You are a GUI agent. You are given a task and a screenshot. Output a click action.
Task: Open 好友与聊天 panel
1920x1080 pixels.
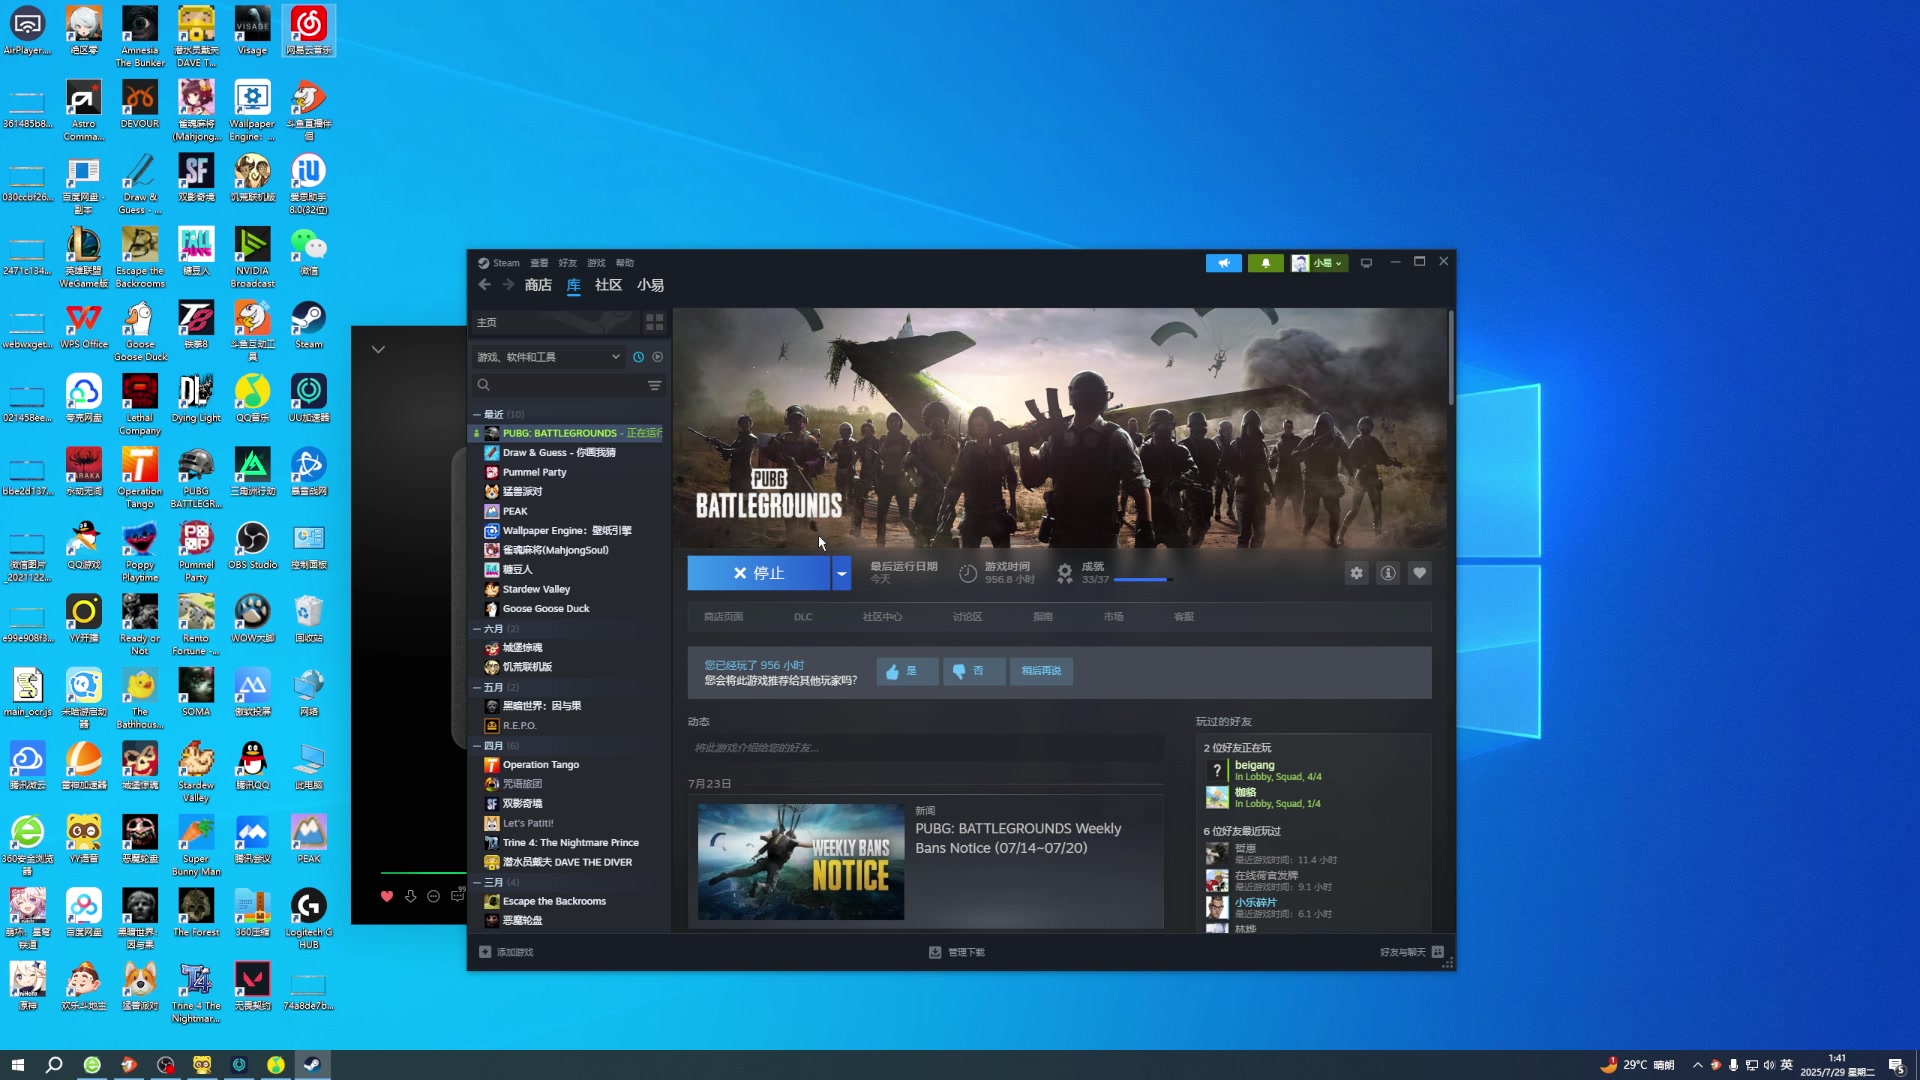1412,952
